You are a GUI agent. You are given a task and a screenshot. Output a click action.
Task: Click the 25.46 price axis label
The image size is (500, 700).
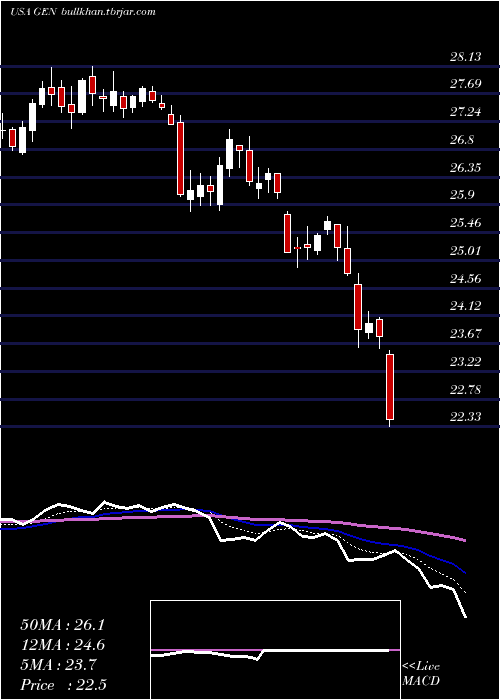click(466, 223)
